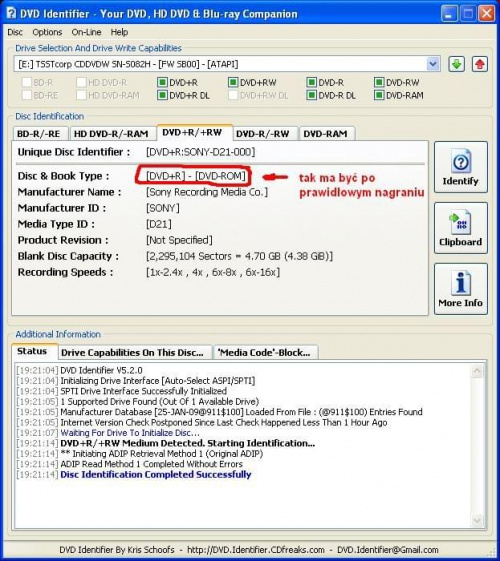This screenshot has height=561, width=500.
Task: Toggle the BD-RE capability checkbox
Action: click(27, 96)
